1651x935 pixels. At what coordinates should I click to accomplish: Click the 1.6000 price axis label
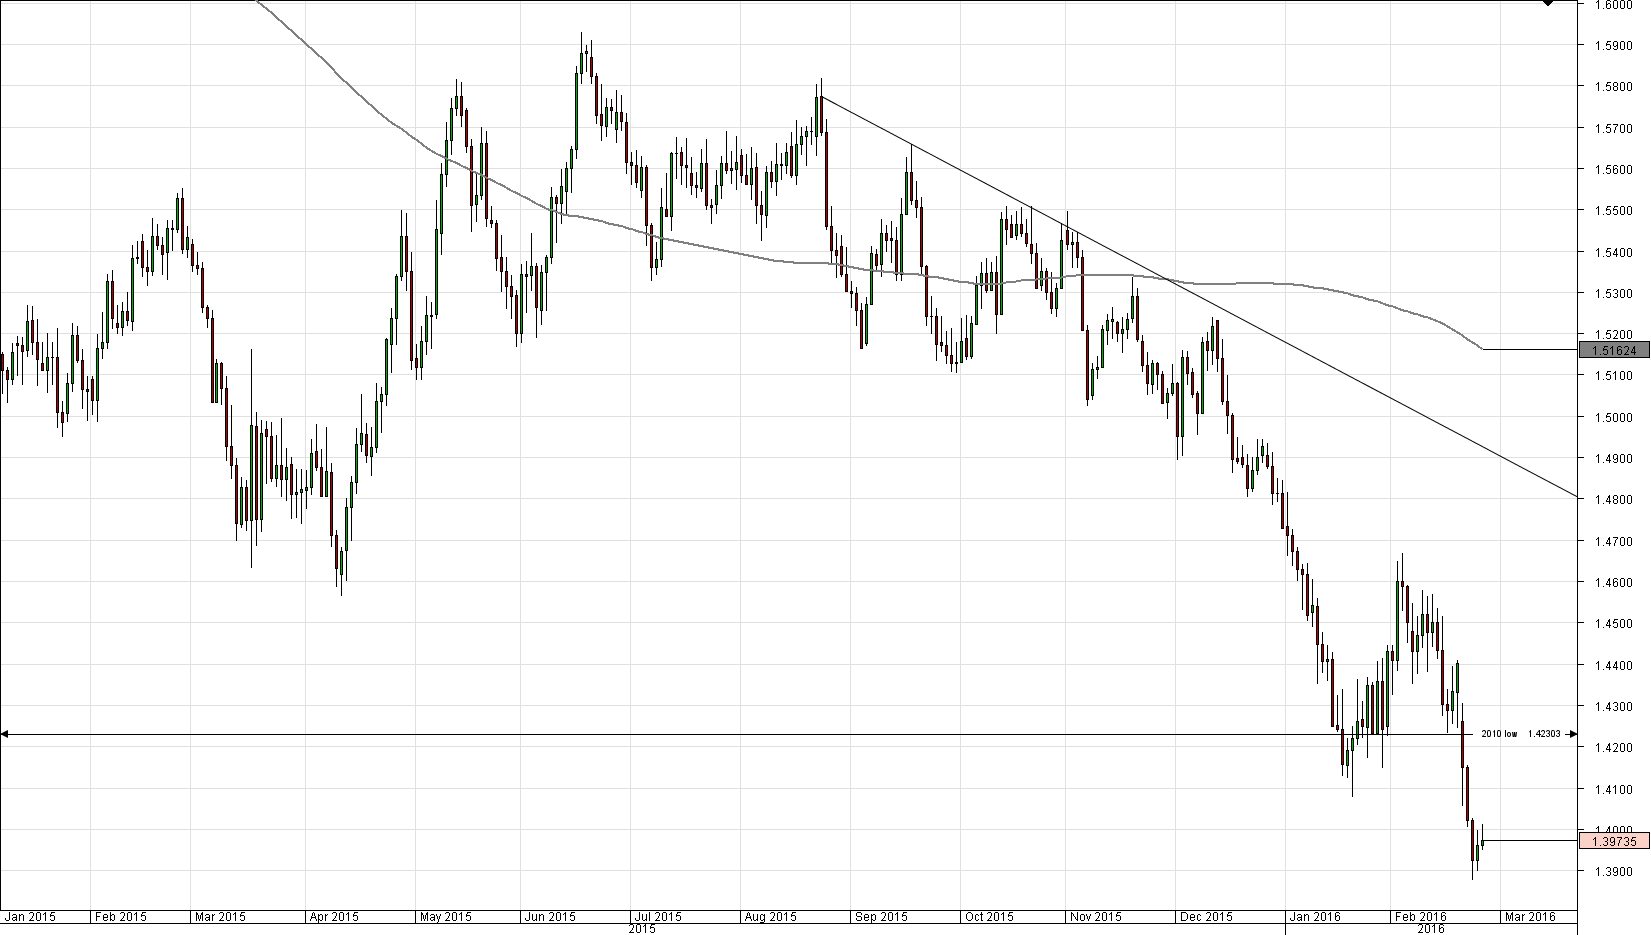click(1615, 4)
